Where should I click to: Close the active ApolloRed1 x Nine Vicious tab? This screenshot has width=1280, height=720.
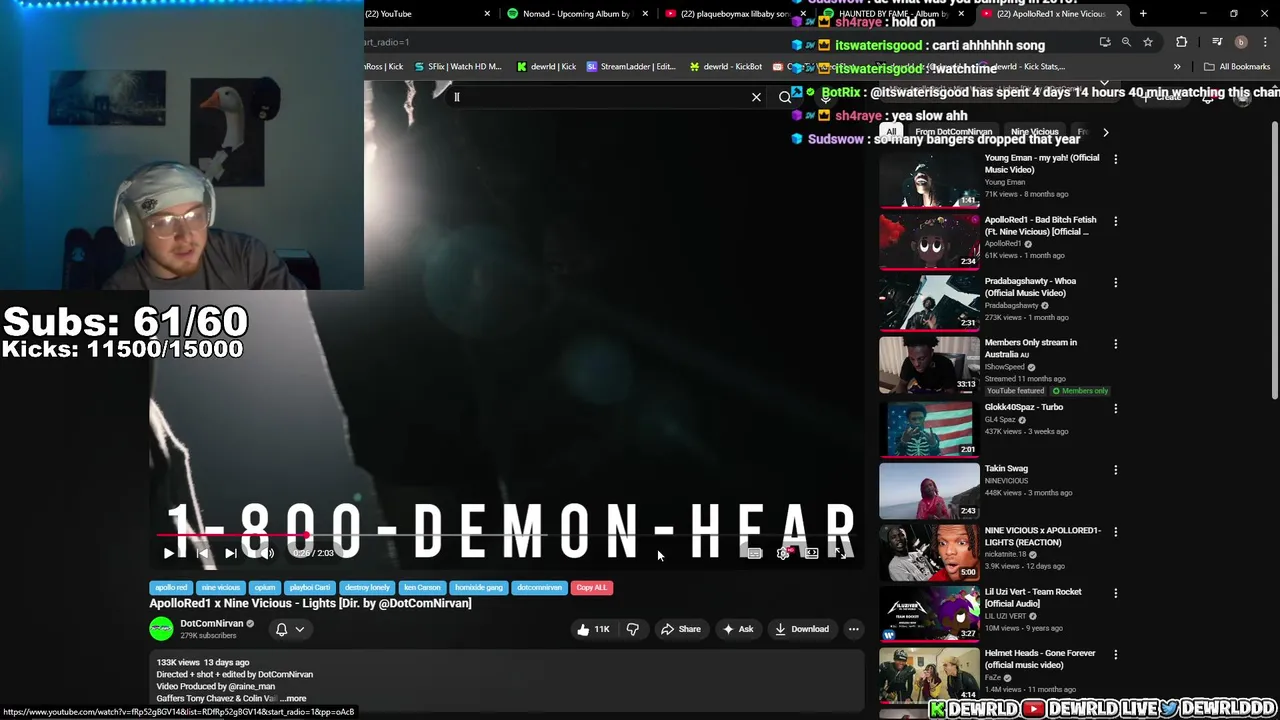click(x=1119, y=14)
